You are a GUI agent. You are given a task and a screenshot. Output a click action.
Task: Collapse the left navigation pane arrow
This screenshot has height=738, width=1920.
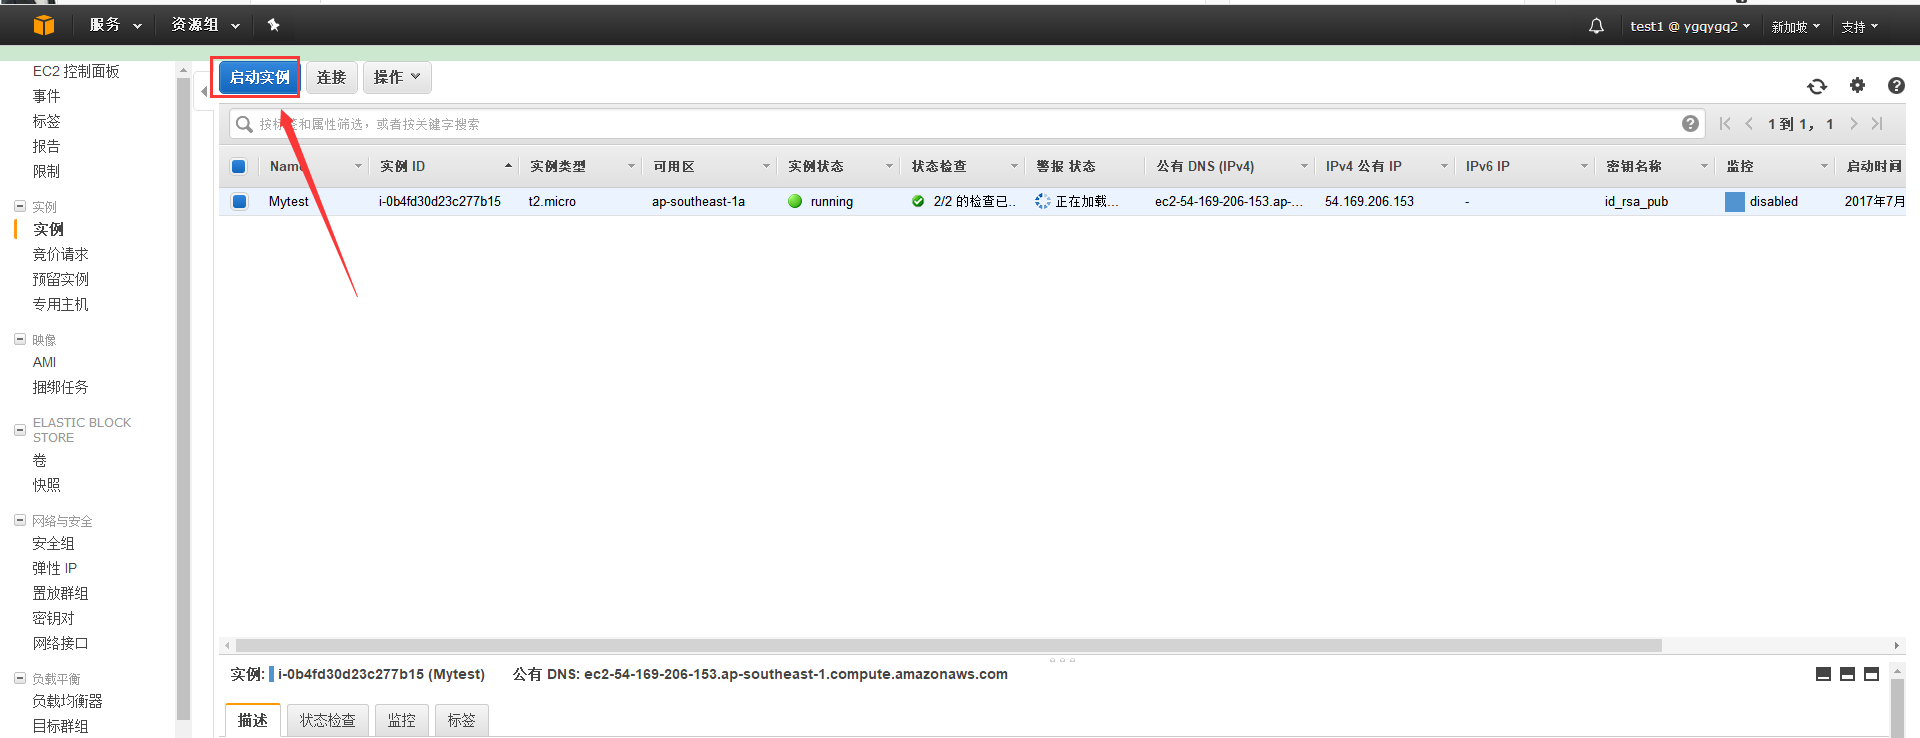click(204, 92)
